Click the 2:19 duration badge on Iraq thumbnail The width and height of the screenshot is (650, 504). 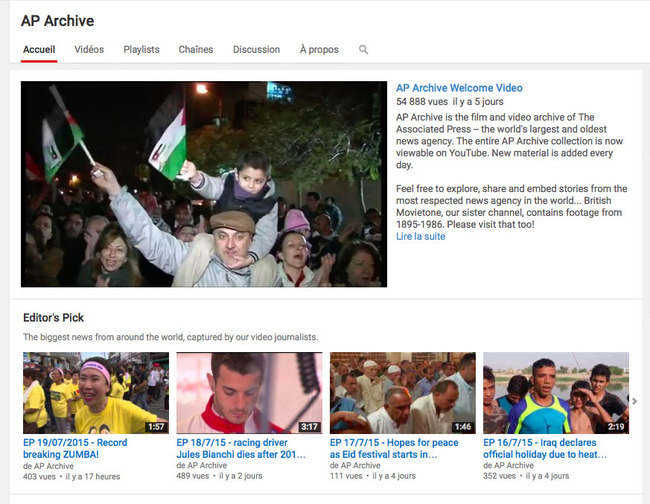pos(616,426)
